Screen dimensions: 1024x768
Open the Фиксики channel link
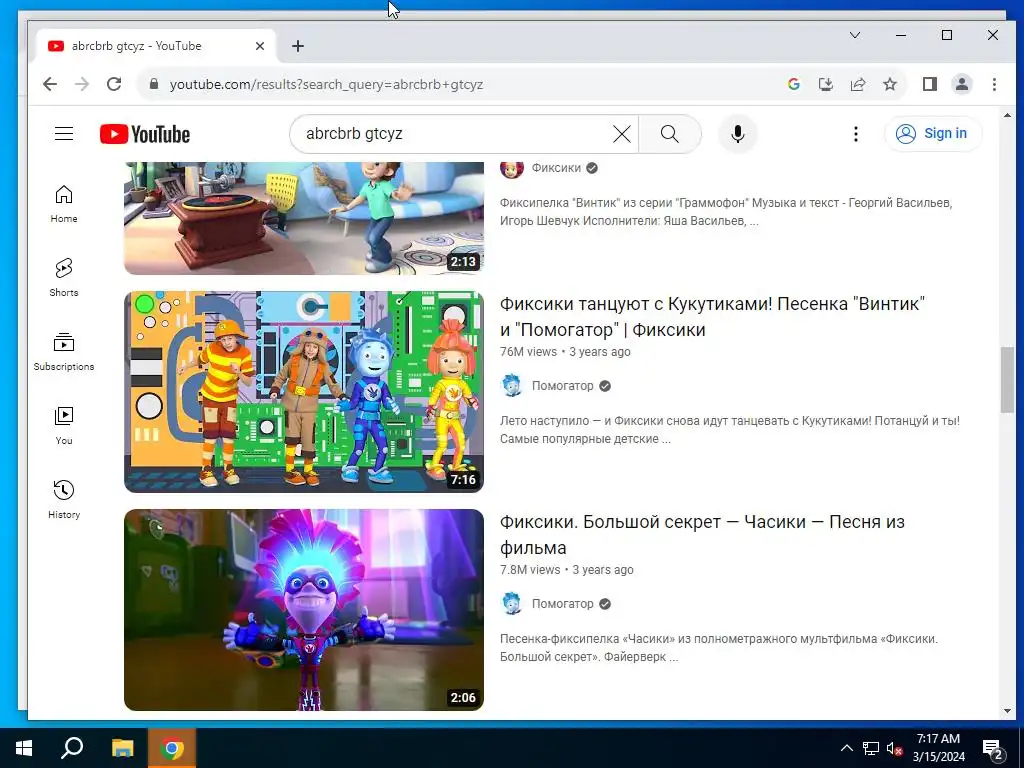pyautogui.click(x=556, y=168)
